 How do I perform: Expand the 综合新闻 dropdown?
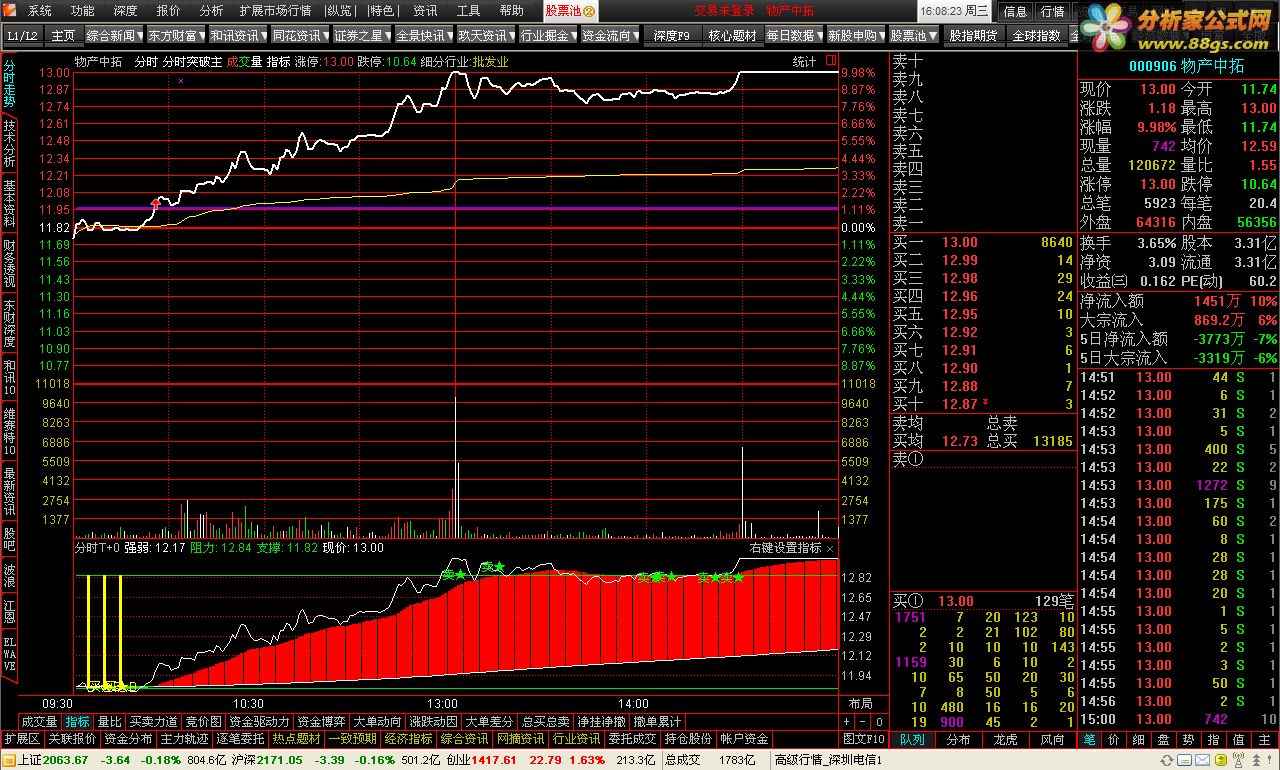pos(140,36)
